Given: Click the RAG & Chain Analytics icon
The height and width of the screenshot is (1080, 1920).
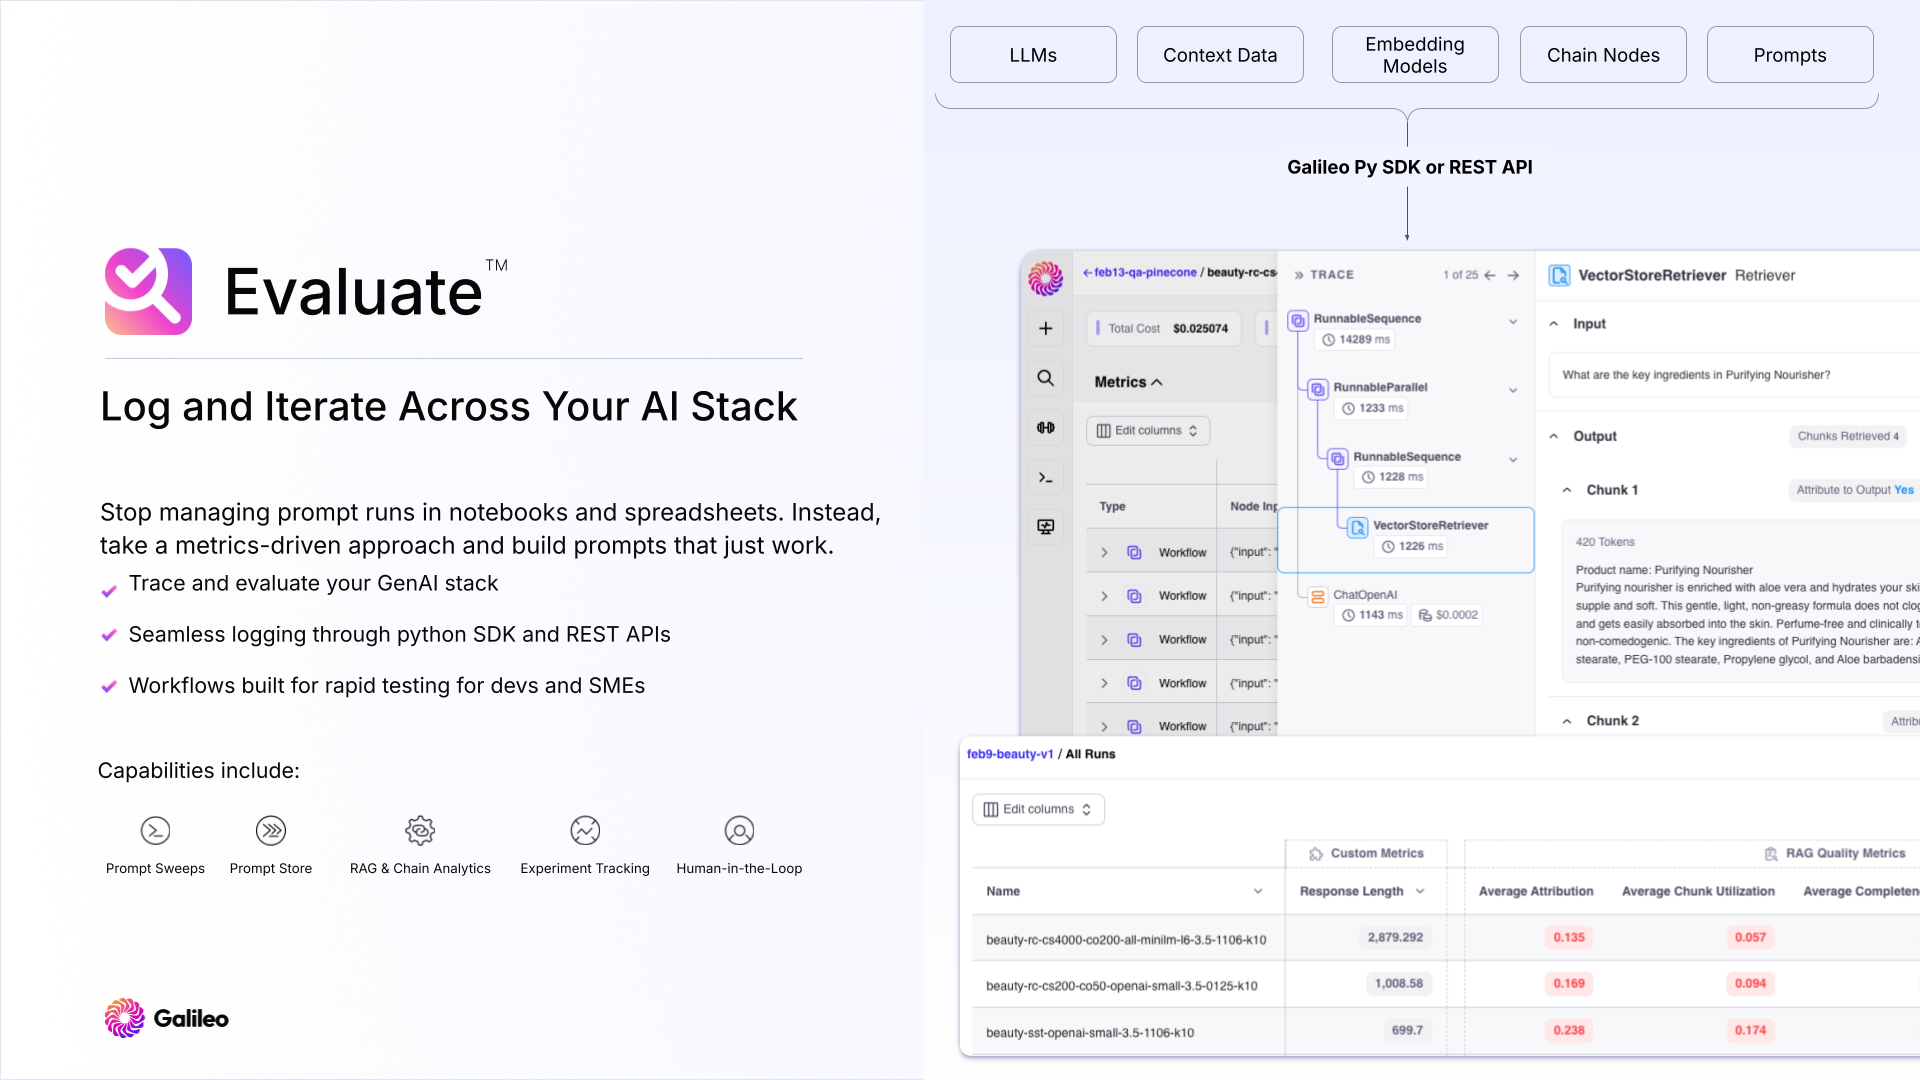Looking at the screenshot, I should [x=420, y=830].
